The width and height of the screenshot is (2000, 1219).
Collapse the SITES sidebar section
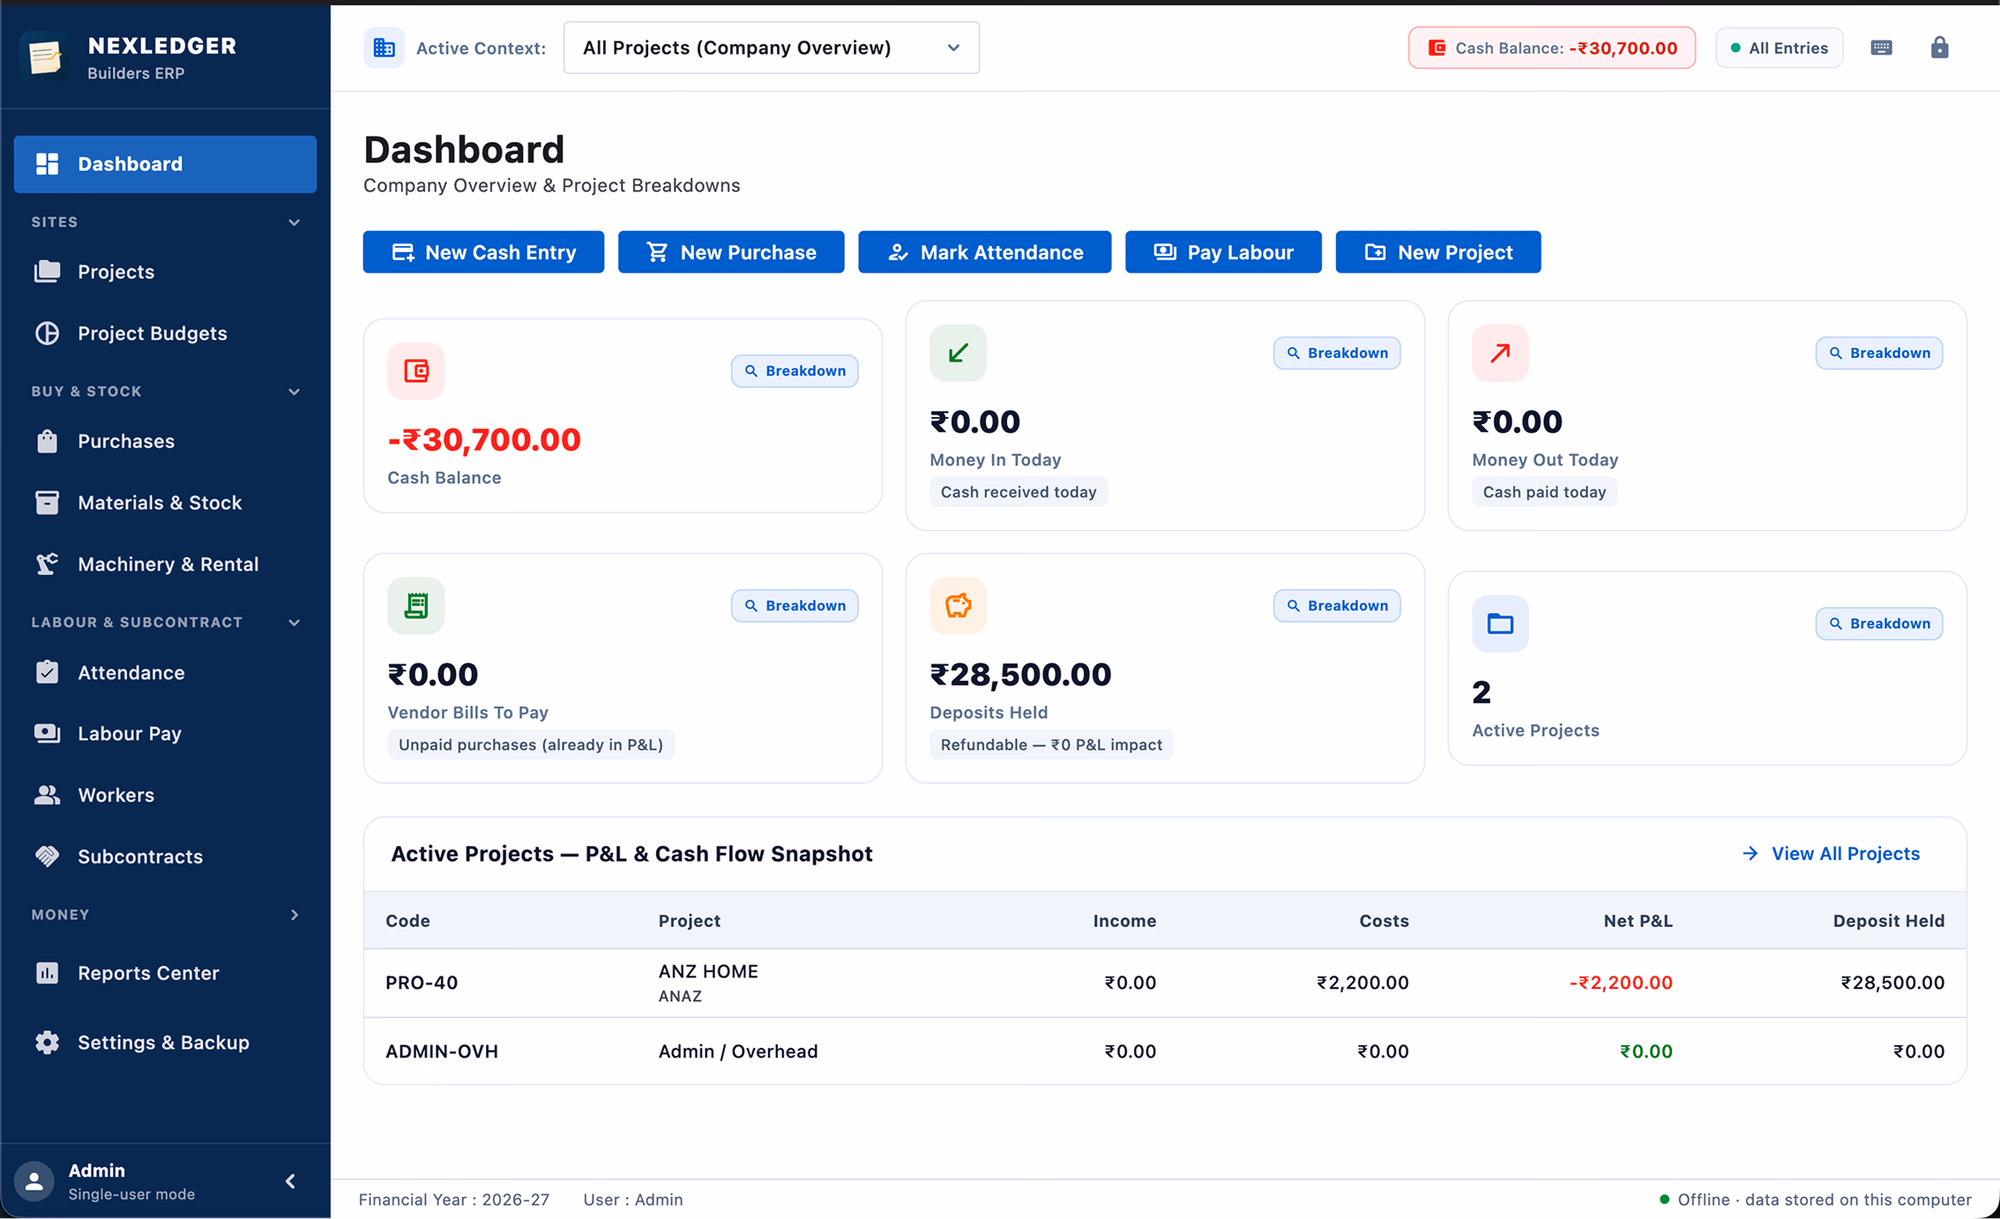[165, 222]
